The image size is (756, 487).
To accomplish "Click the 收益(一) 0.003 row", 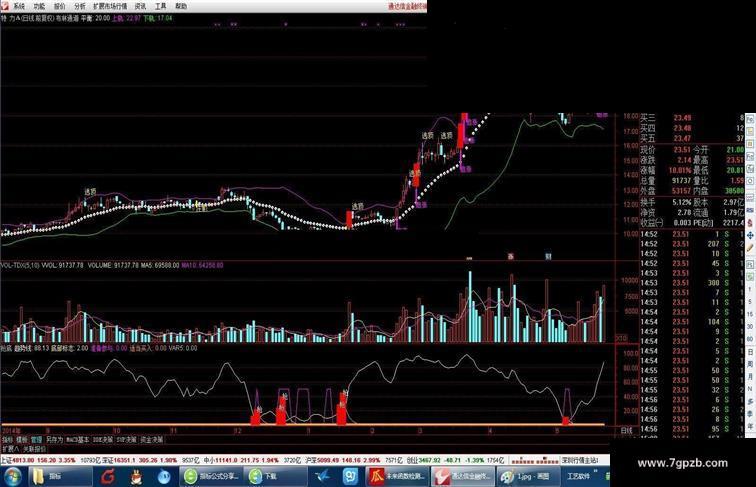I will (666, 223).
